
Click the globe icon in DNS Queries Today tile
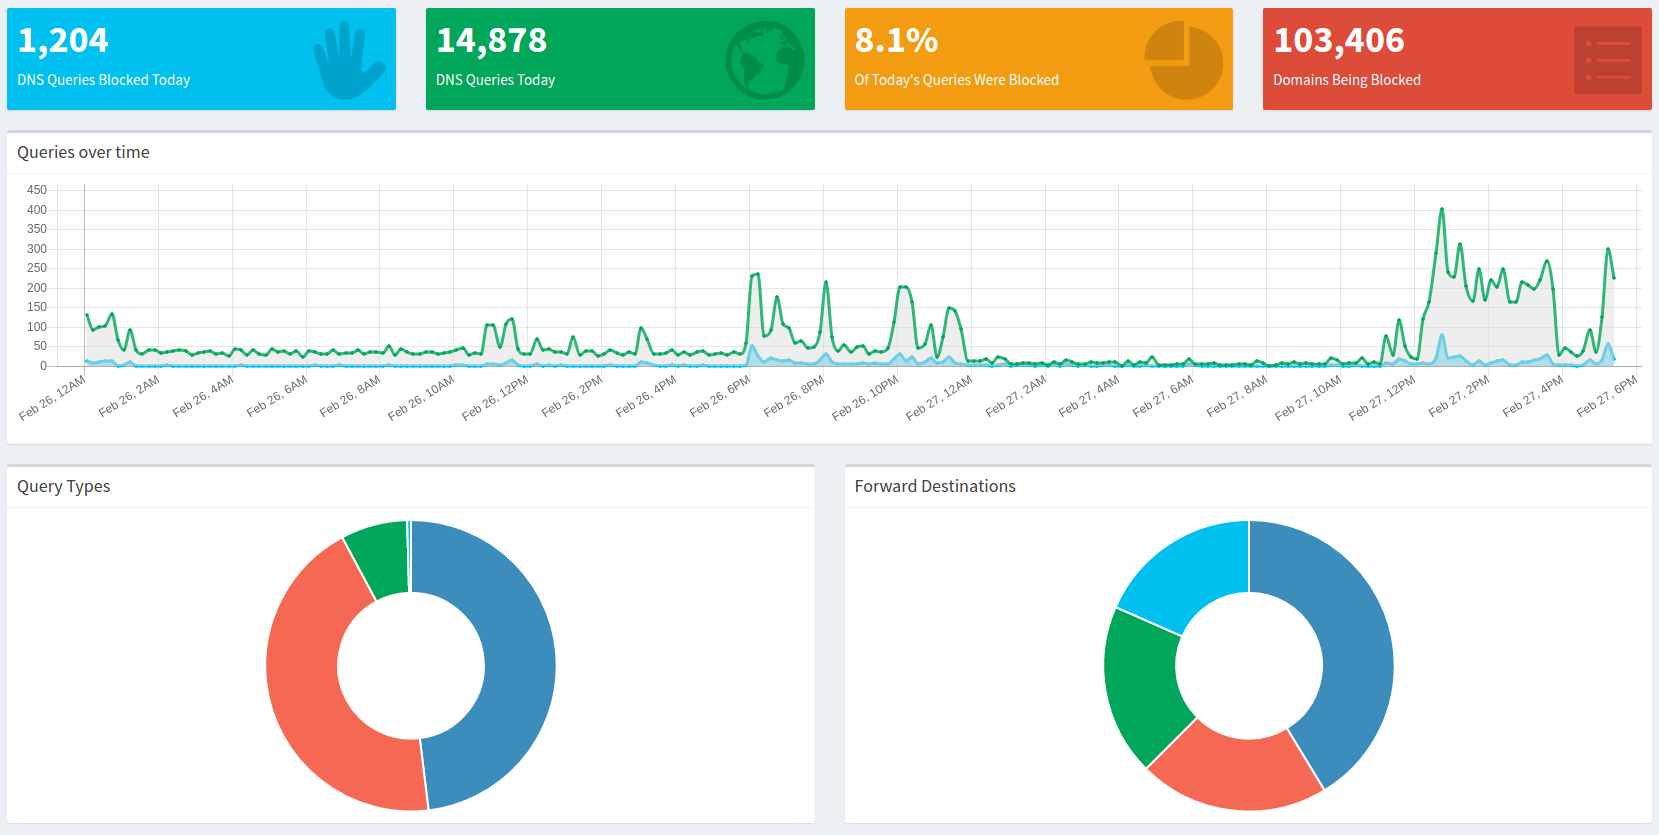[765, 60]
